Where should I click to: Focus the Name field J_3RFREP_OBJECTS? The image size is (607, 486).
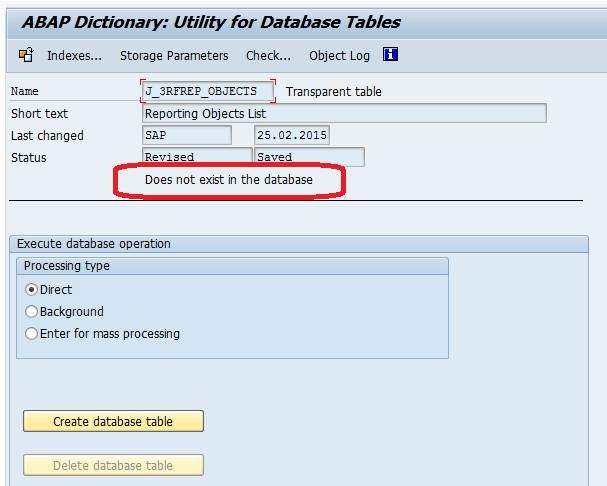[x=207, y=91]
